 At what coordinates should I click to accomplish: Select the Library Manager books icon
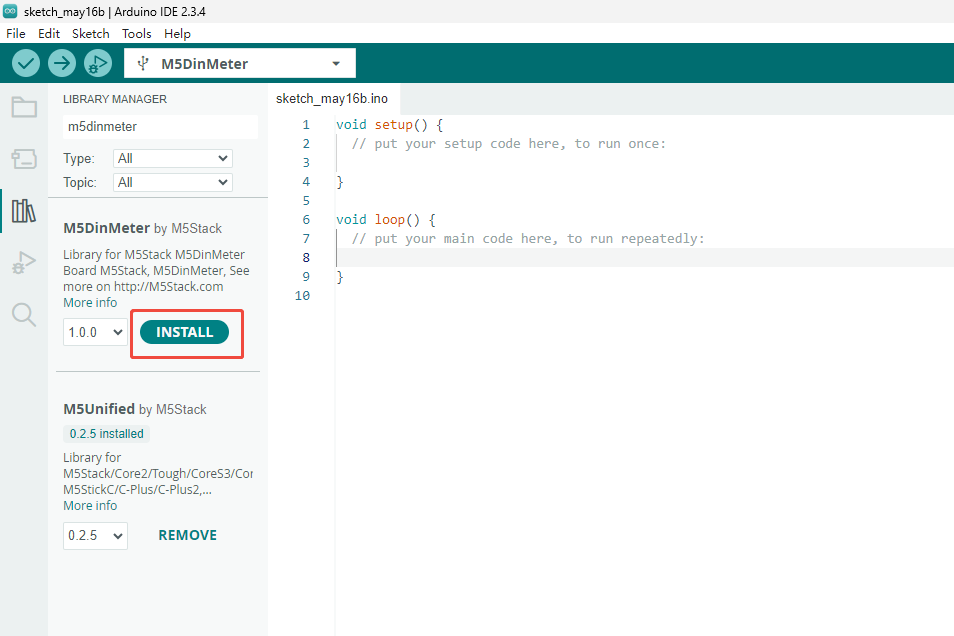pyautogui.click(x=24, y=211)
